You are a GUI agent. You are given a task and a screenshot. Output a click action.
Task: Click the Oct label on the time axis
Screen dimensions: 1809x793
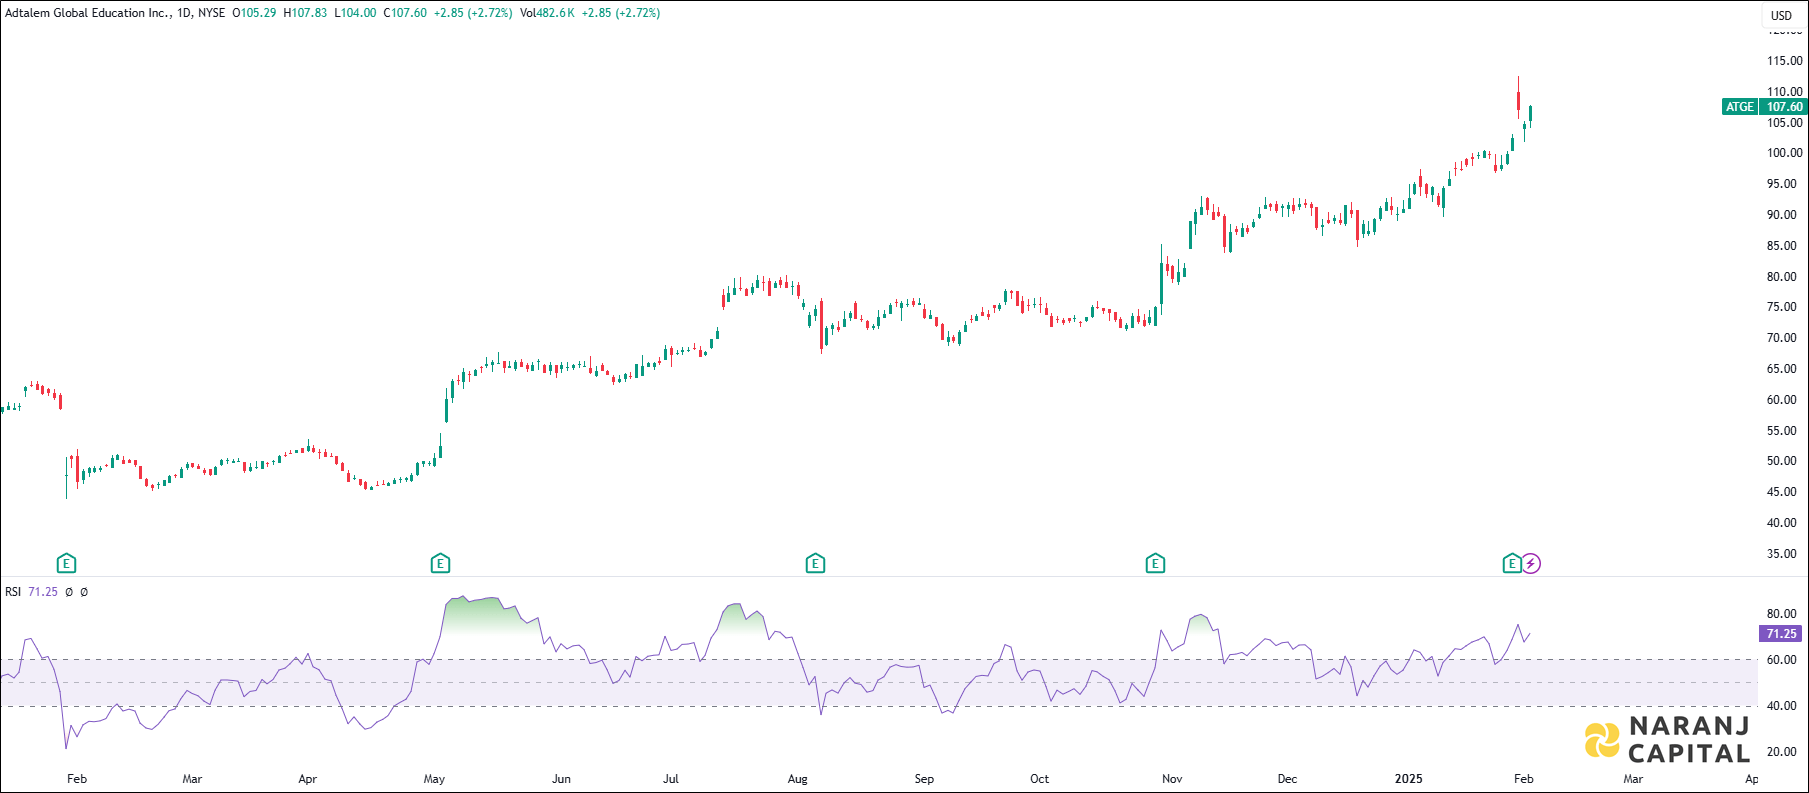point(1040,779)
